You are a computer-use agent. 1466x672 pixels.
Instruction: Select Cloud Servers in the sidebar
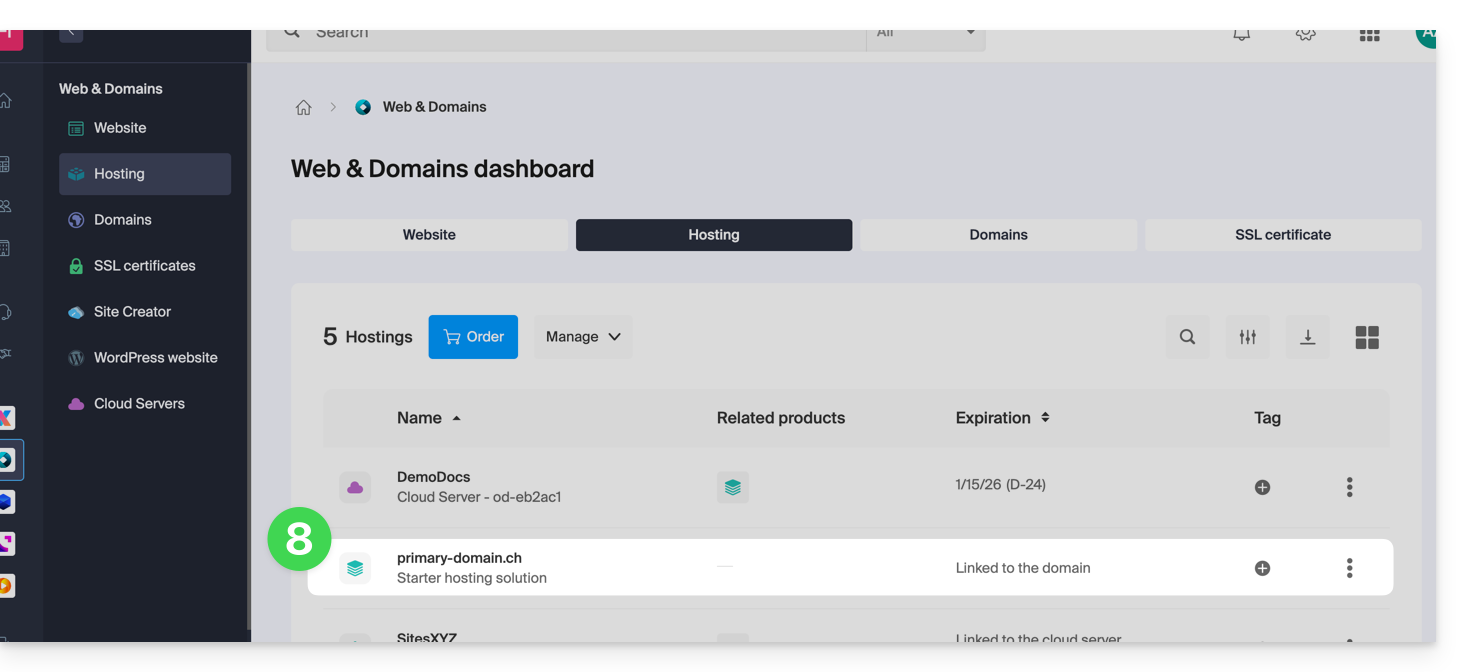click(x=139, y=404)
